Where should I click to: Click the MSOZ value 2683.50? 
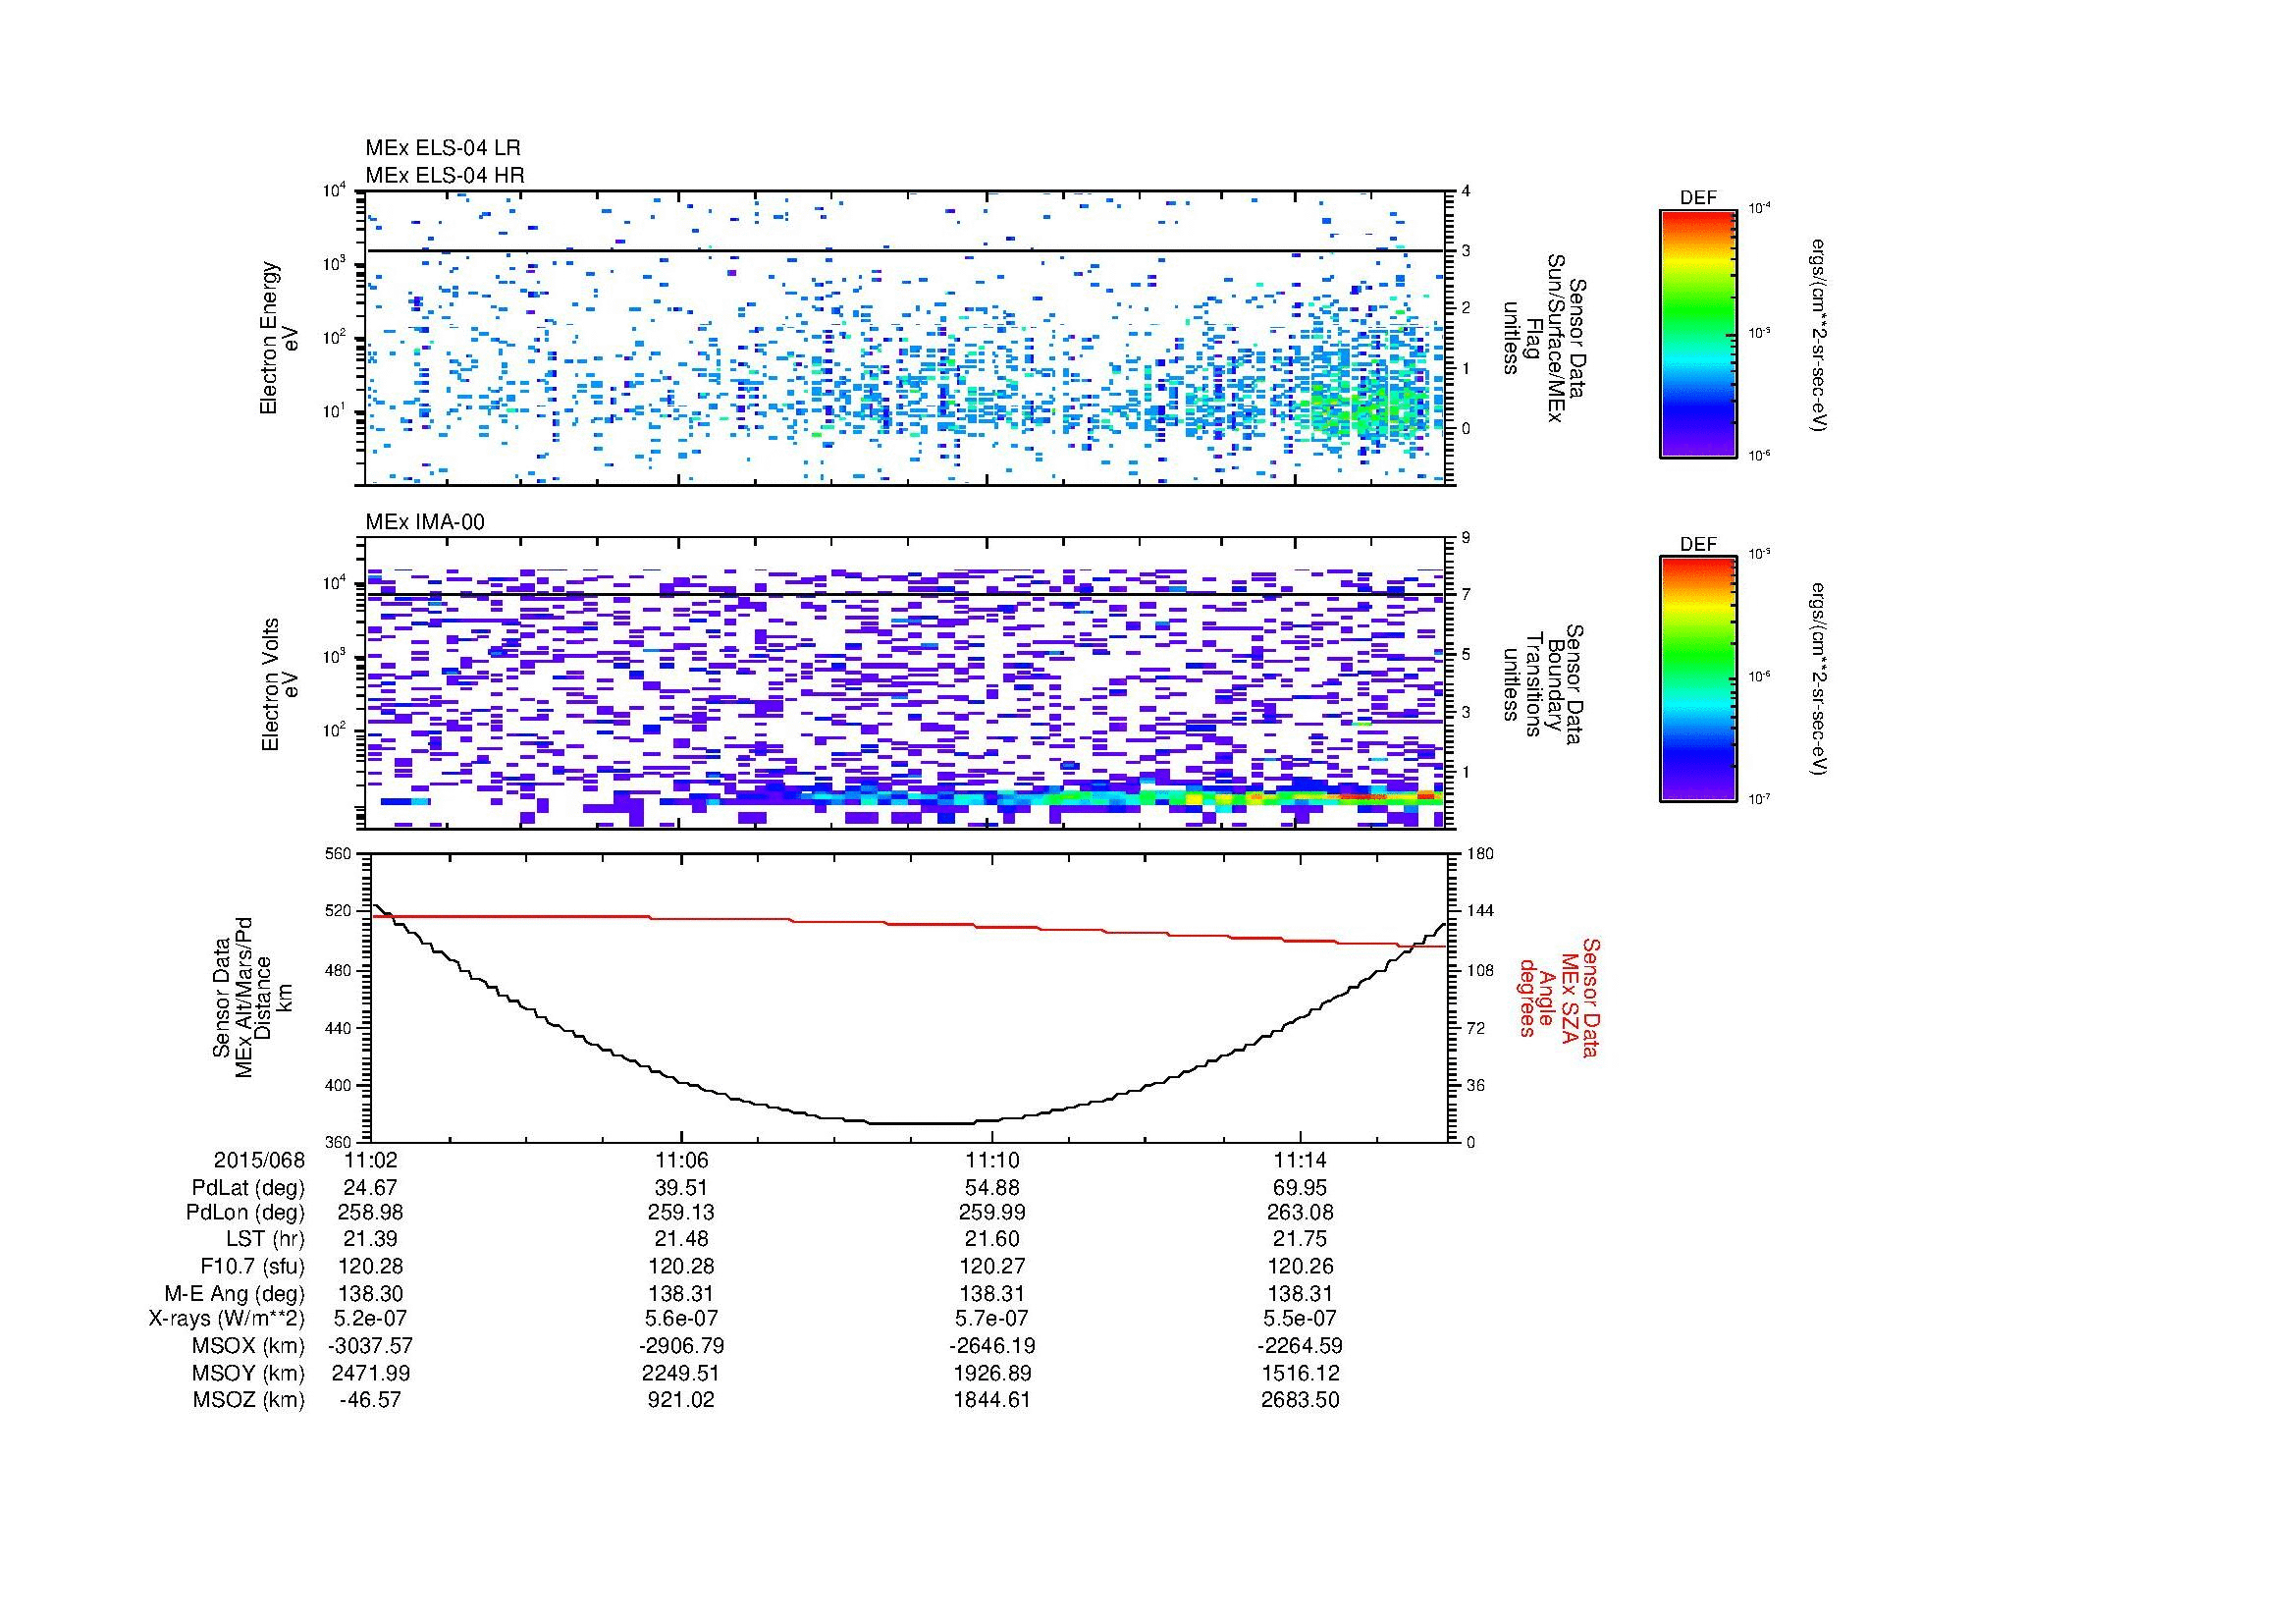tap(1300, 1400)
